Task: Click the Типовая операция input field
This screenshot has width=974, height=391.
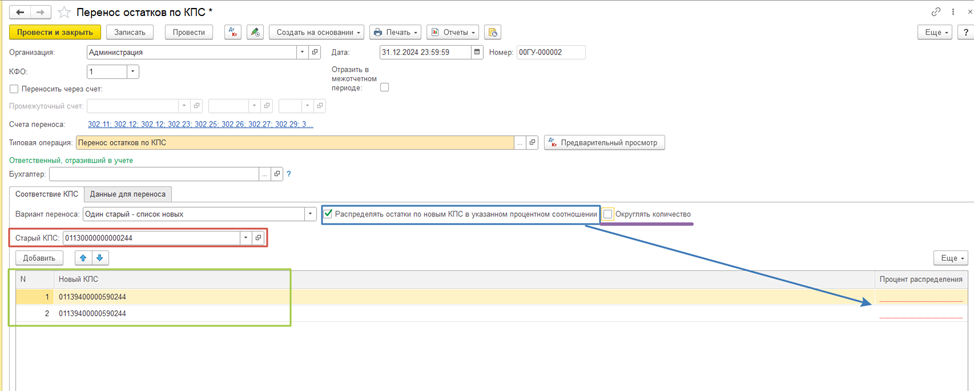Action: [x=295, y=142]
